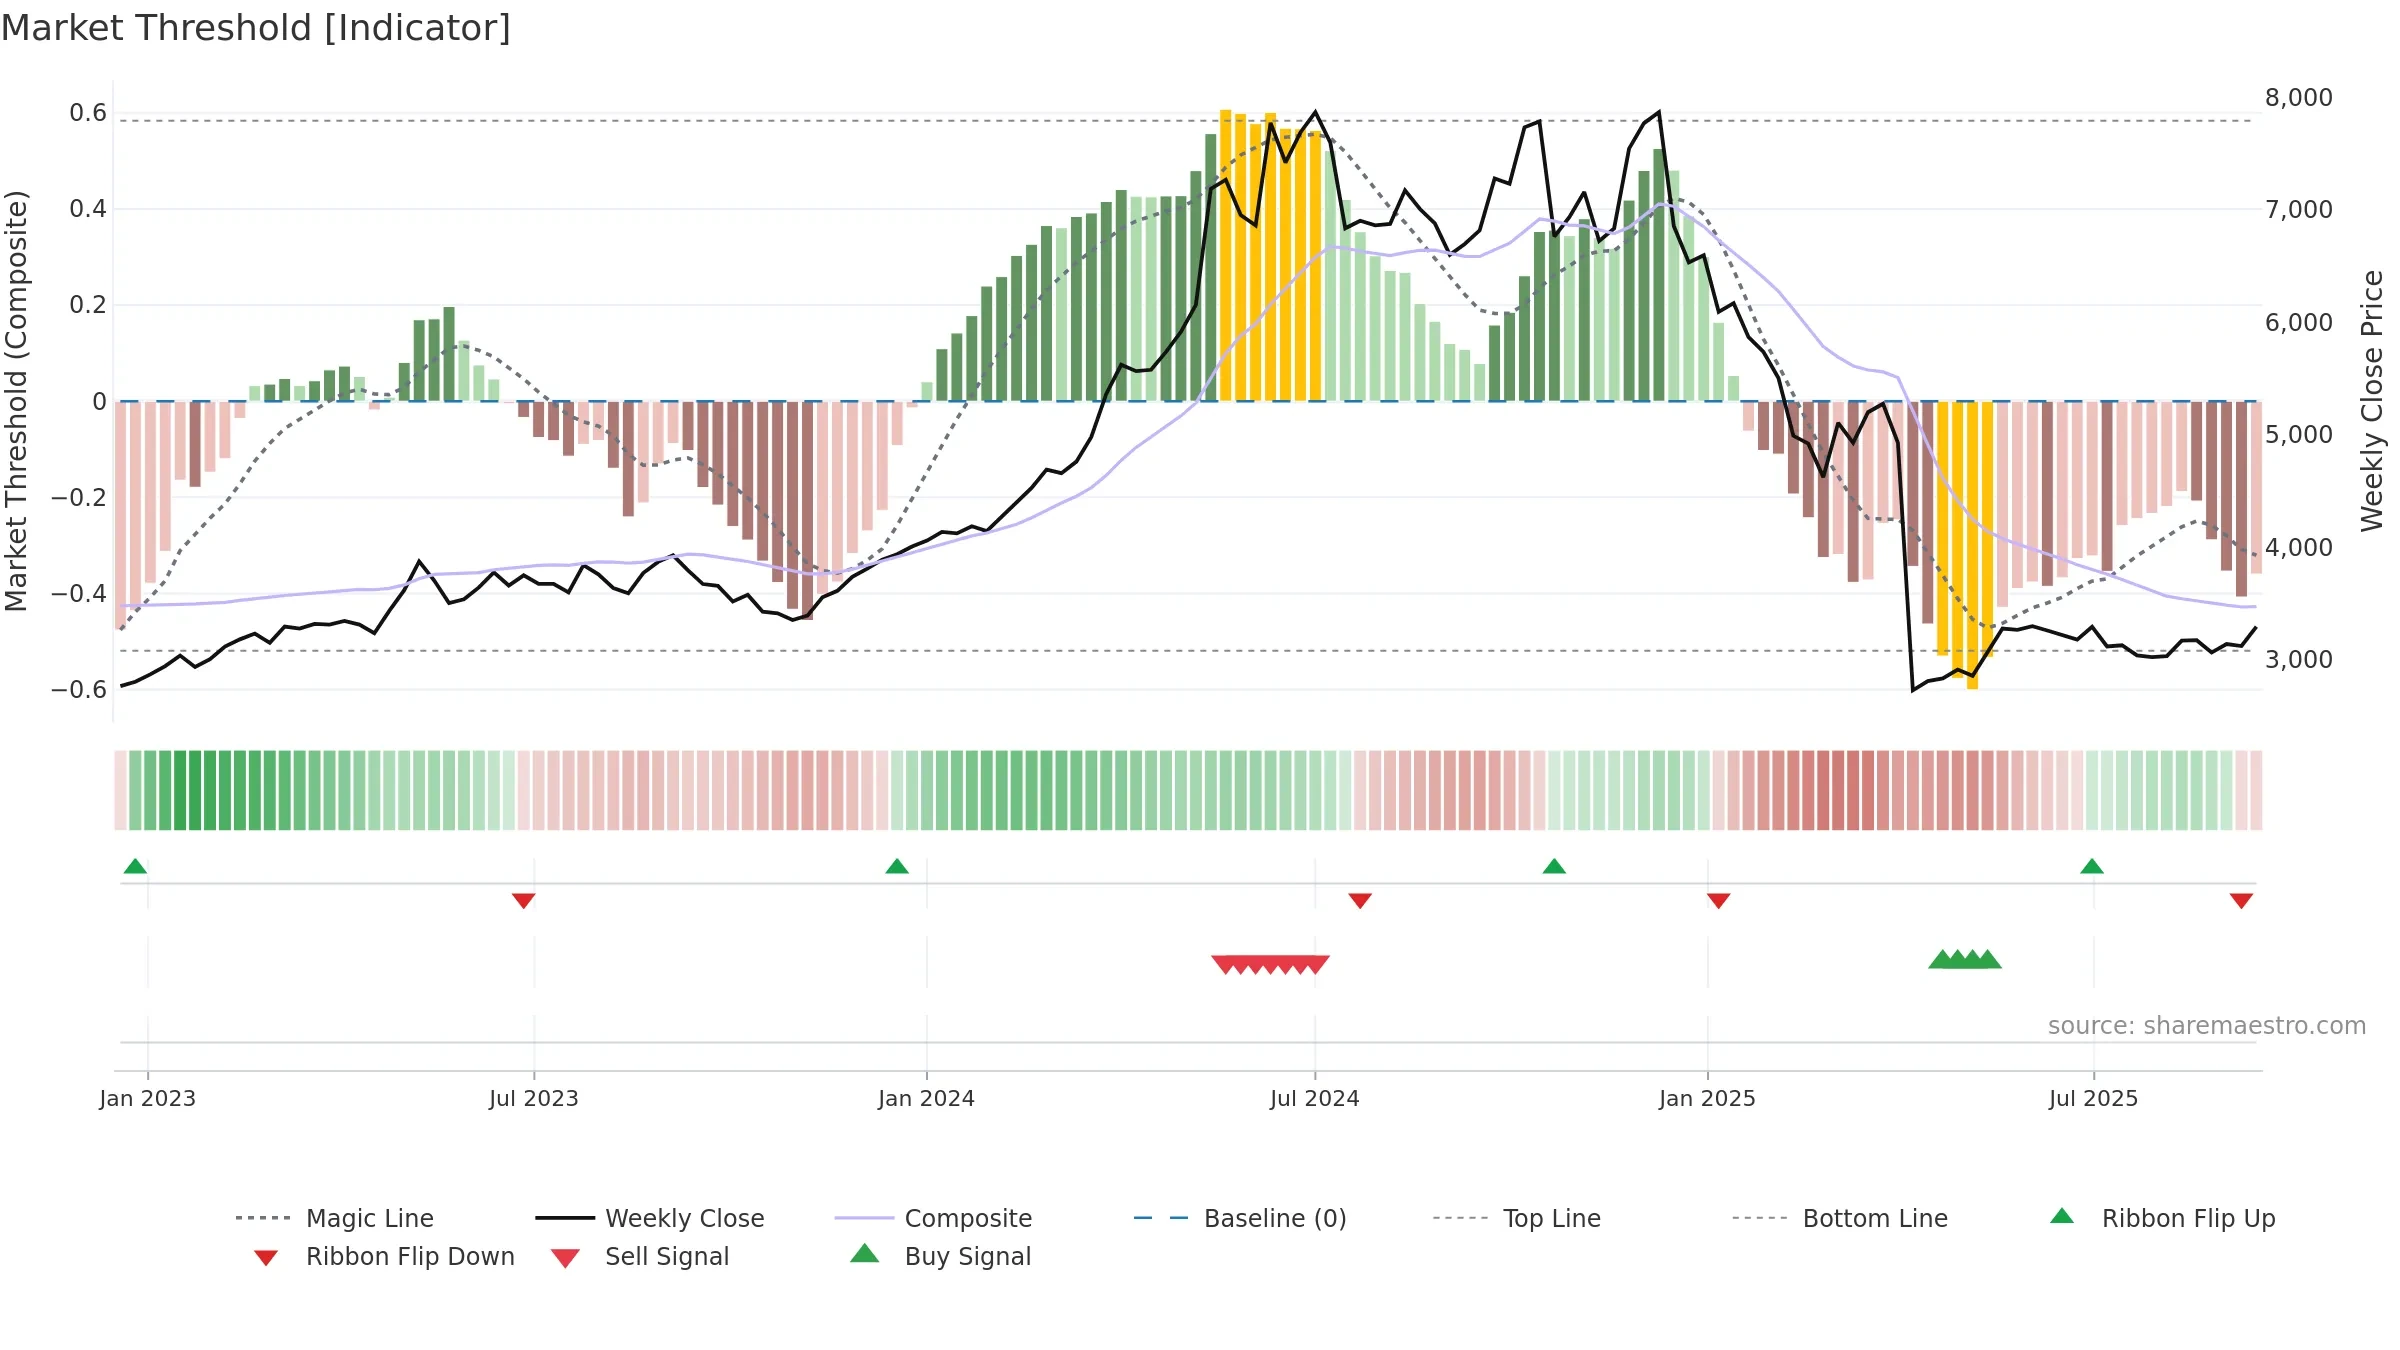
Task: Click the Jul 2024 x-axis label
Action: tap(1315, 1098)
